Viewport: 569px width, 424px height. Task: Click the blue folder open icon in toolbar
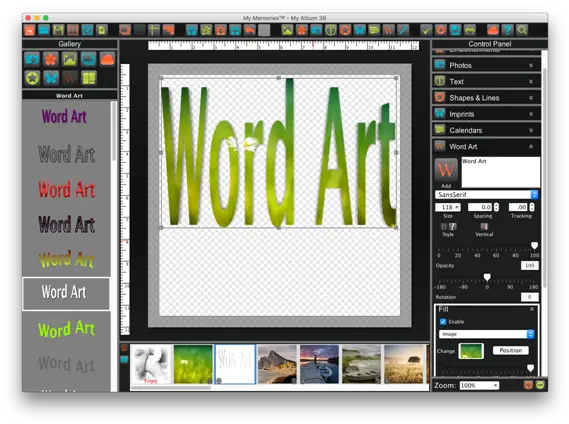click(x=44, y=30)
